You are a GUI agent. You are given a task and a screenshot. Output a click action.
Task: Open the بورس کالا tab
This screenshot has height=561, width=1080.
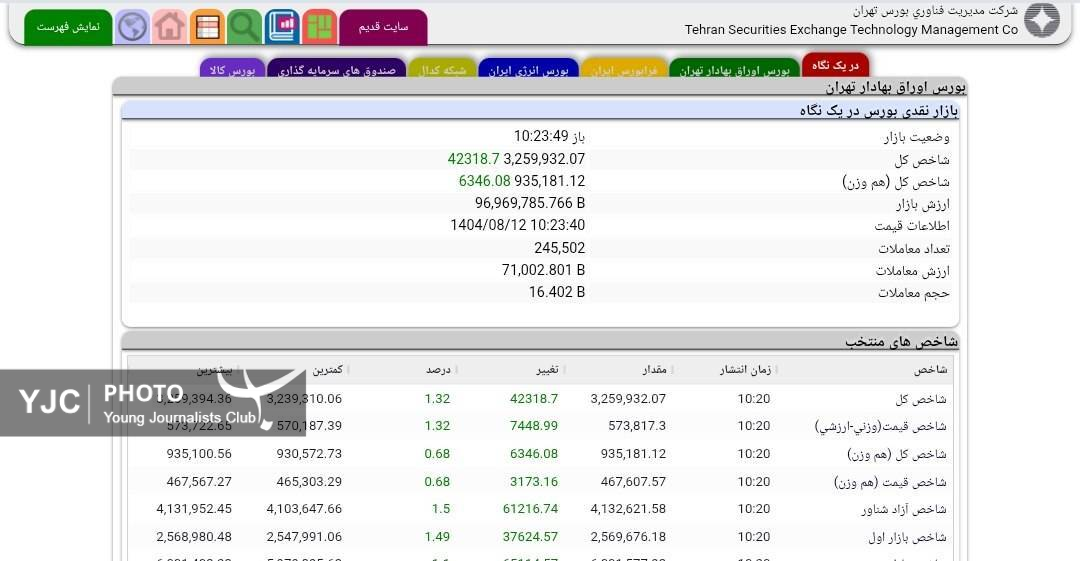[x=232, y=70]
